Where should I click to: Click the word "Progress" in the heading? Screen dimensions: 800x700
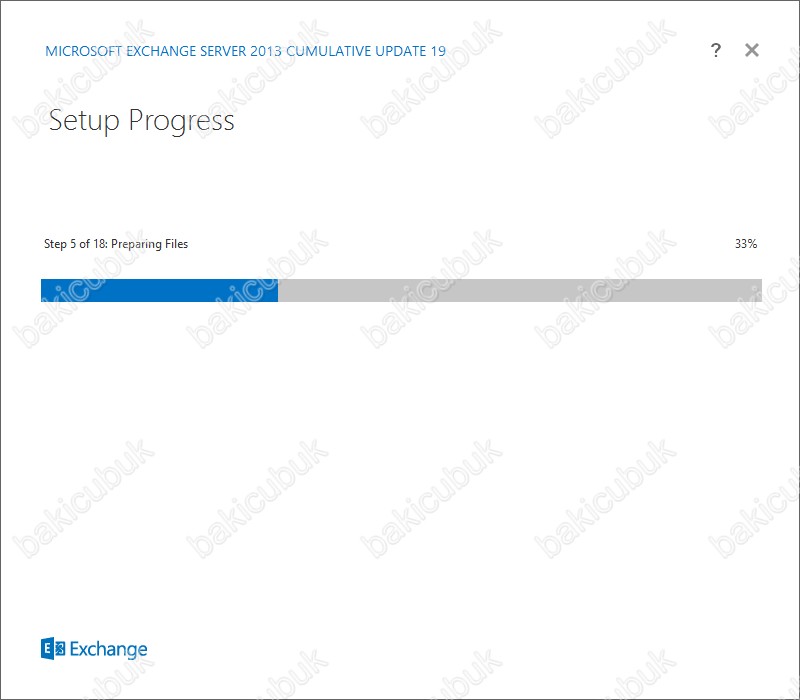[181, 121]
